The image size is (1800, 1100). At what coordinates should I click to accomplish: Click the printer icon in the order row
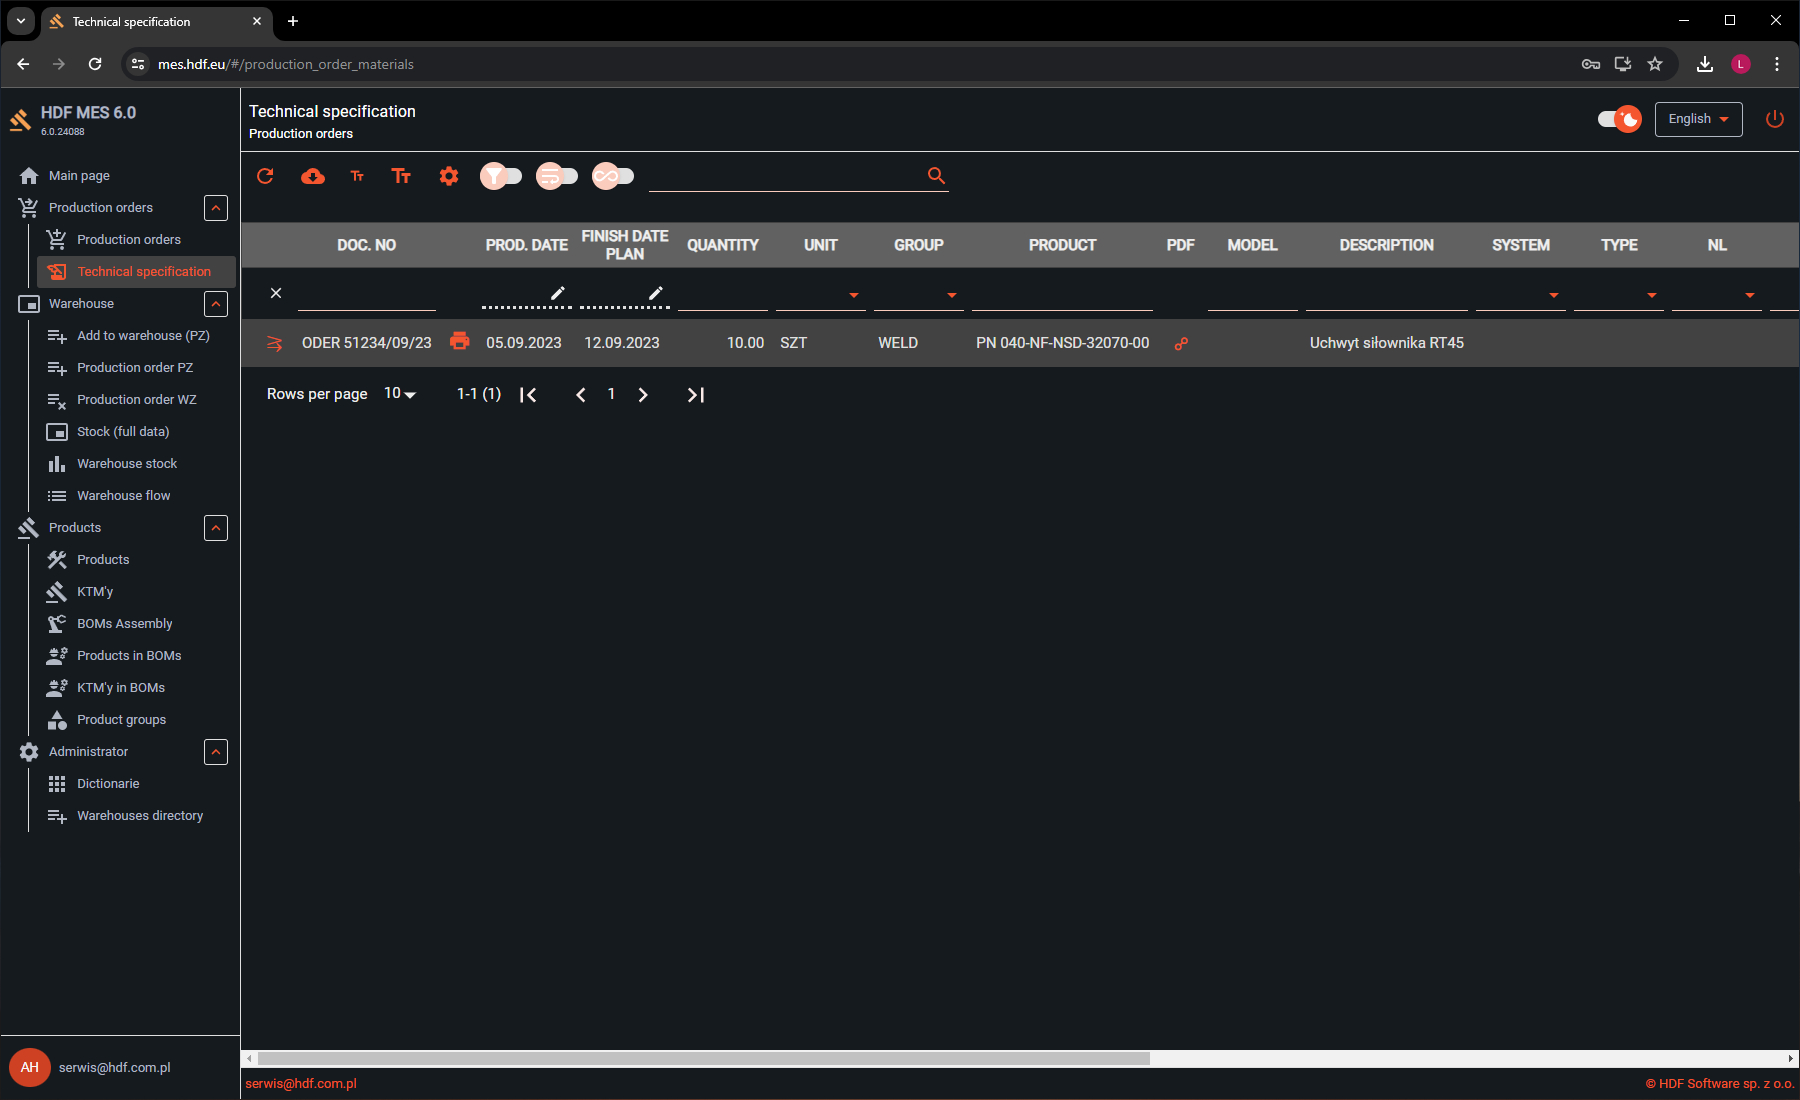tap(459, 341)
